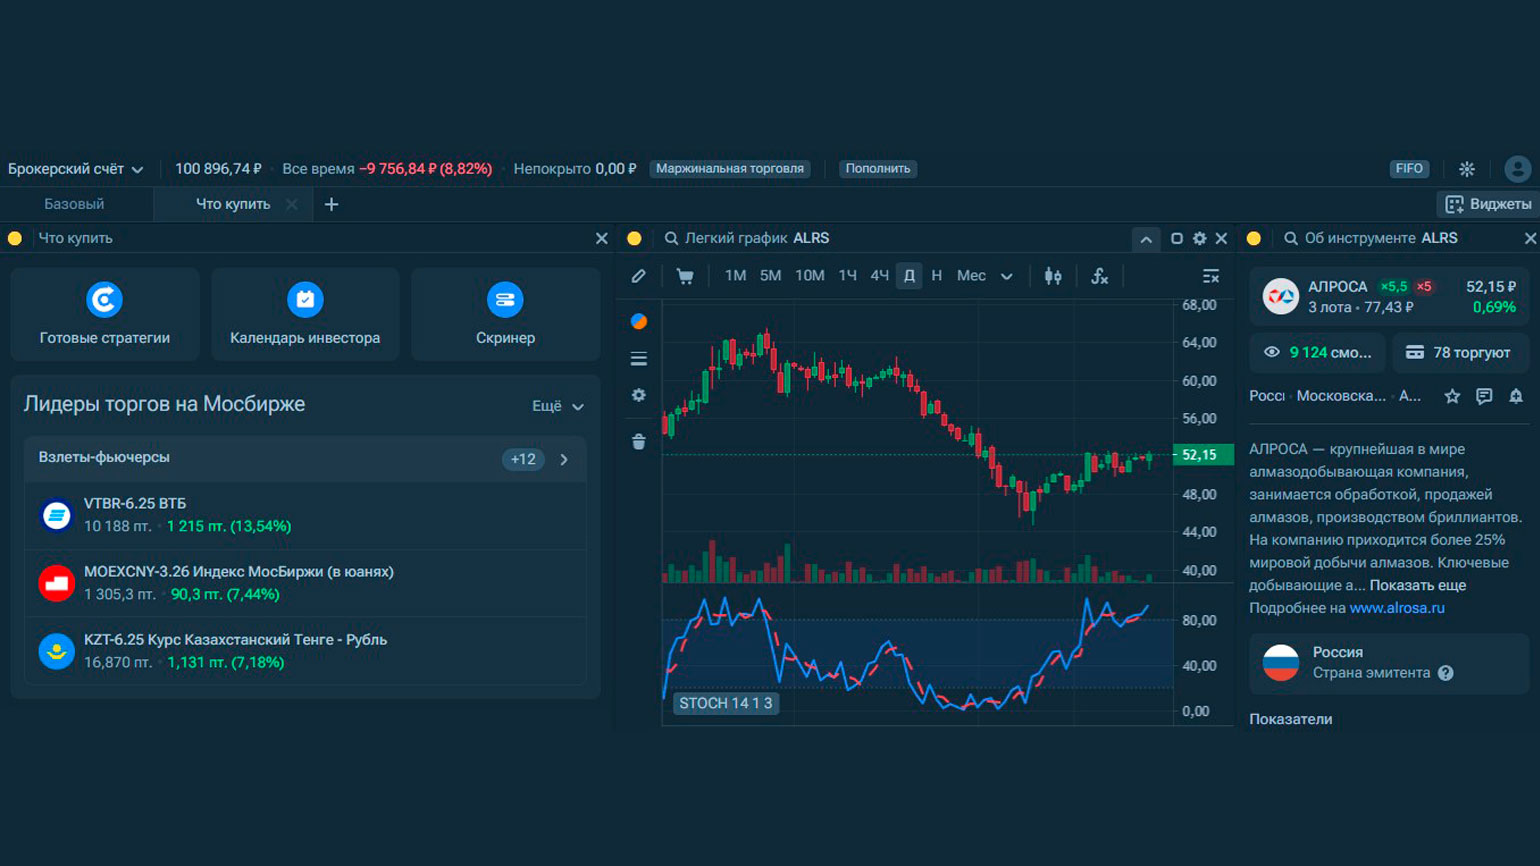
Task: Toggle the 9 124 watching eye indicator
Action: click(1318, 352)
